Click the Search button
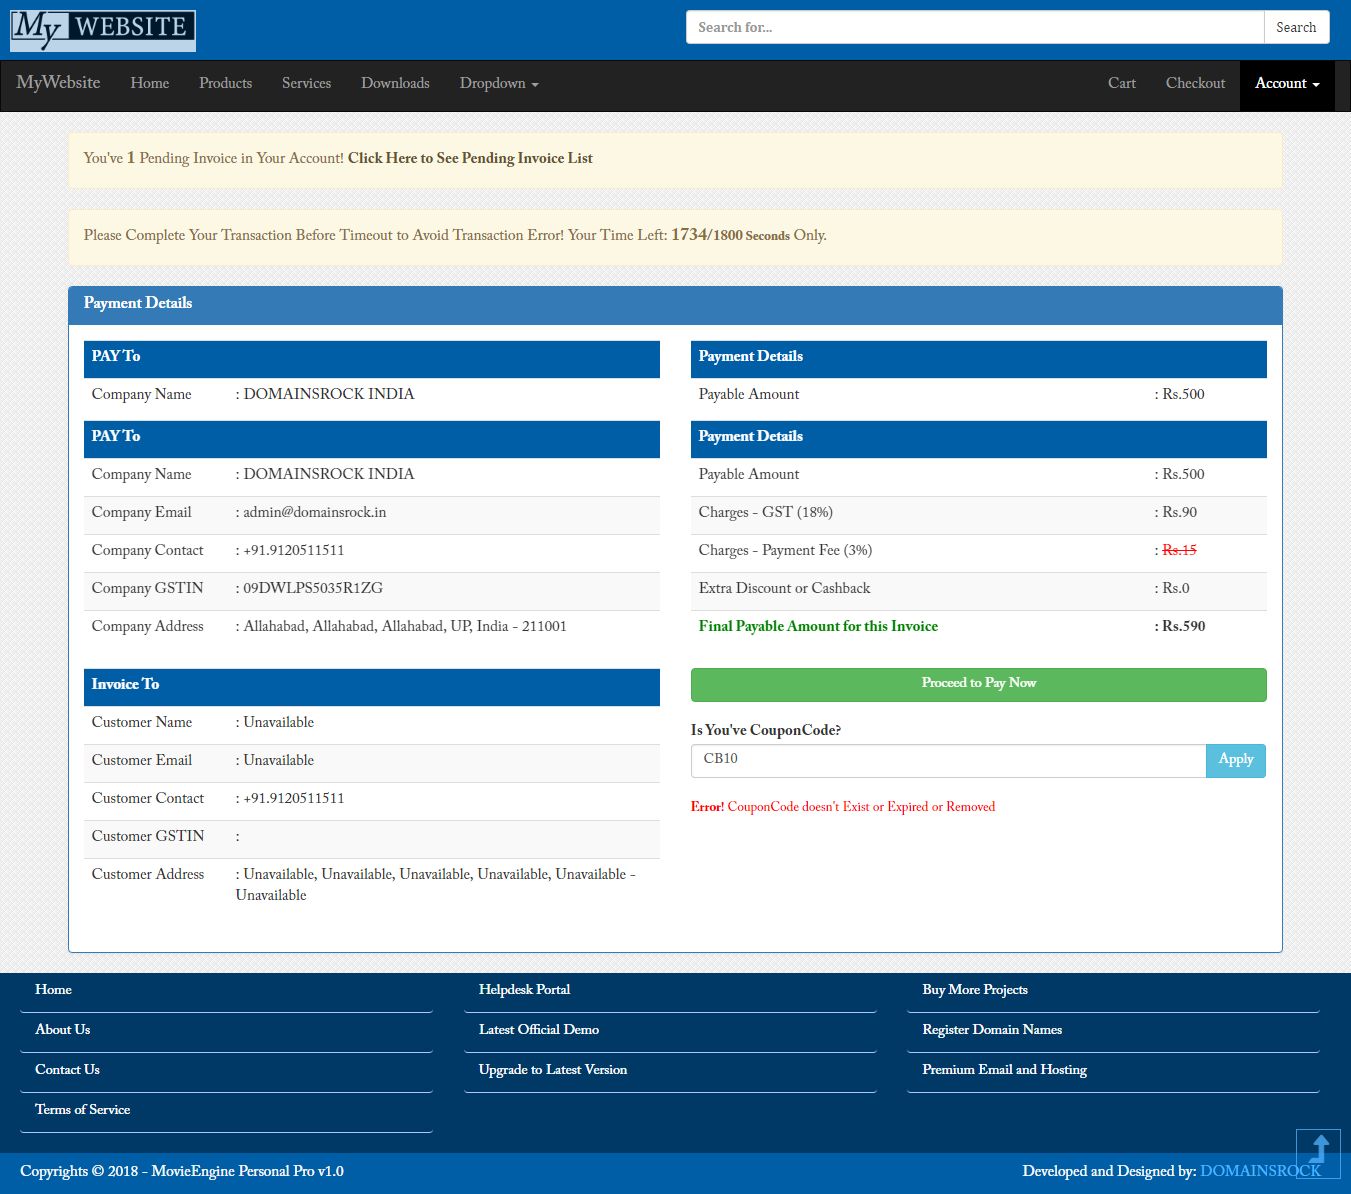Image resolution: width=1351 pixels, height=1194 pixels. tap(1296, 28)
